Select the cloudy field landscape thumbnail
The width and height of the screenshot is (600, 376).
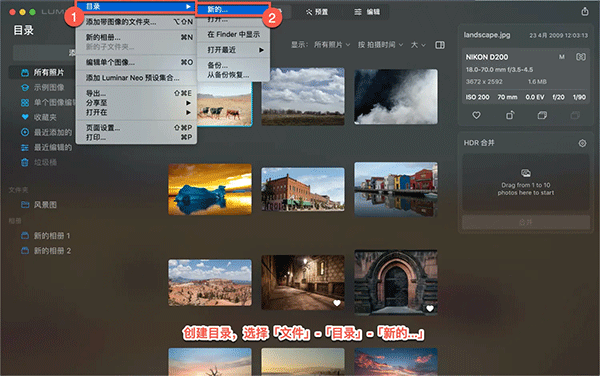(x=303, y=96)
